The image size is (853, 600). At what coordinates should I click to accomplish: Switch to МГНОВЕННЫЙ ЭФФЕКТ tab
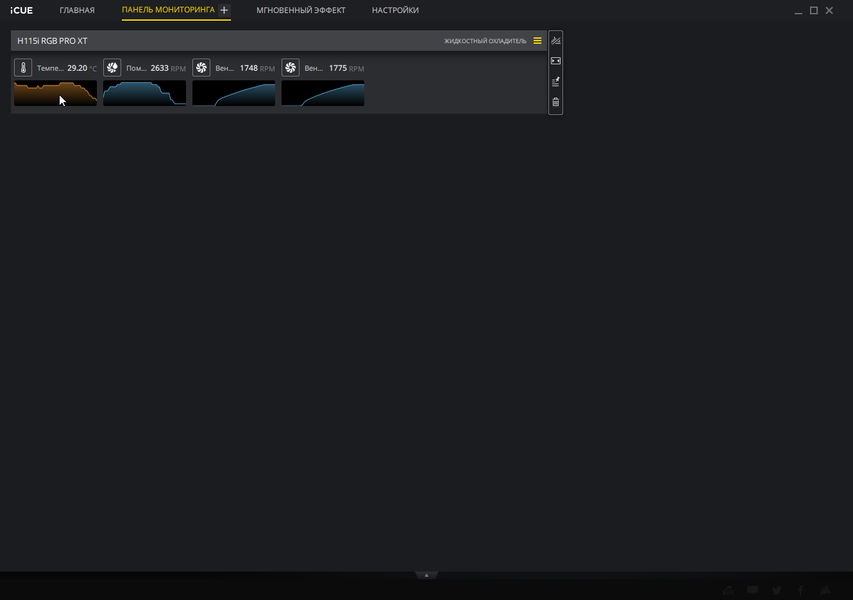point(301,10)
